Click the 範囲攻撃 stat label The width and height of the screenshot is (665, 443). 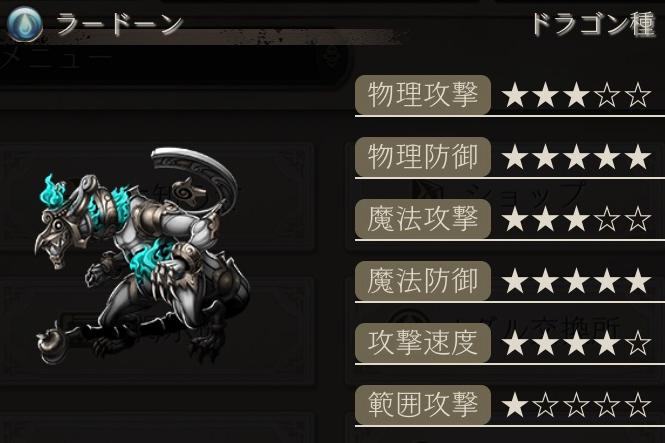(x=423, y=404)
